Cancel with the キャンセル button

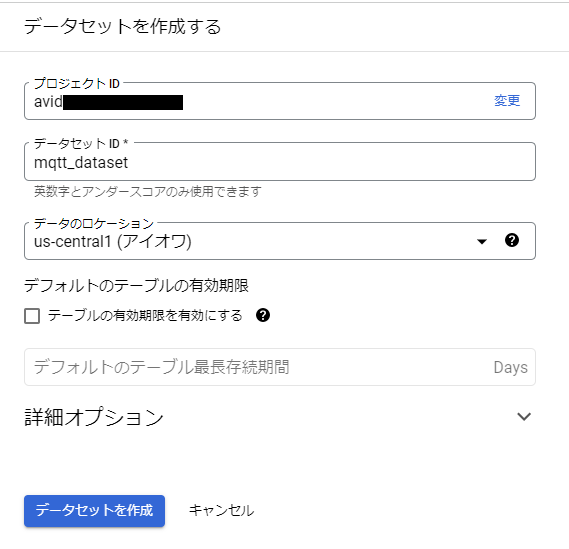pyautogui.click(x=221, y=511)
